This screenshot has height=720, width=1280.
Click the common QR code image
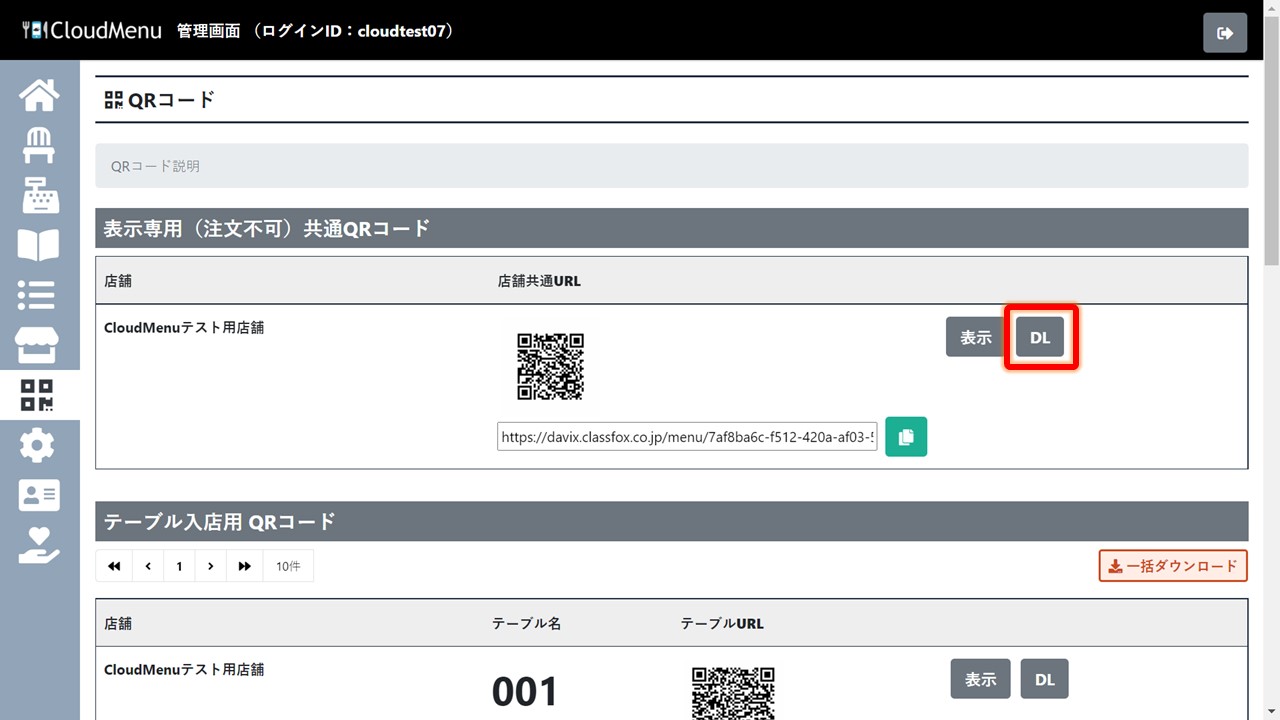pyautogui.click(x=550, y=367)
